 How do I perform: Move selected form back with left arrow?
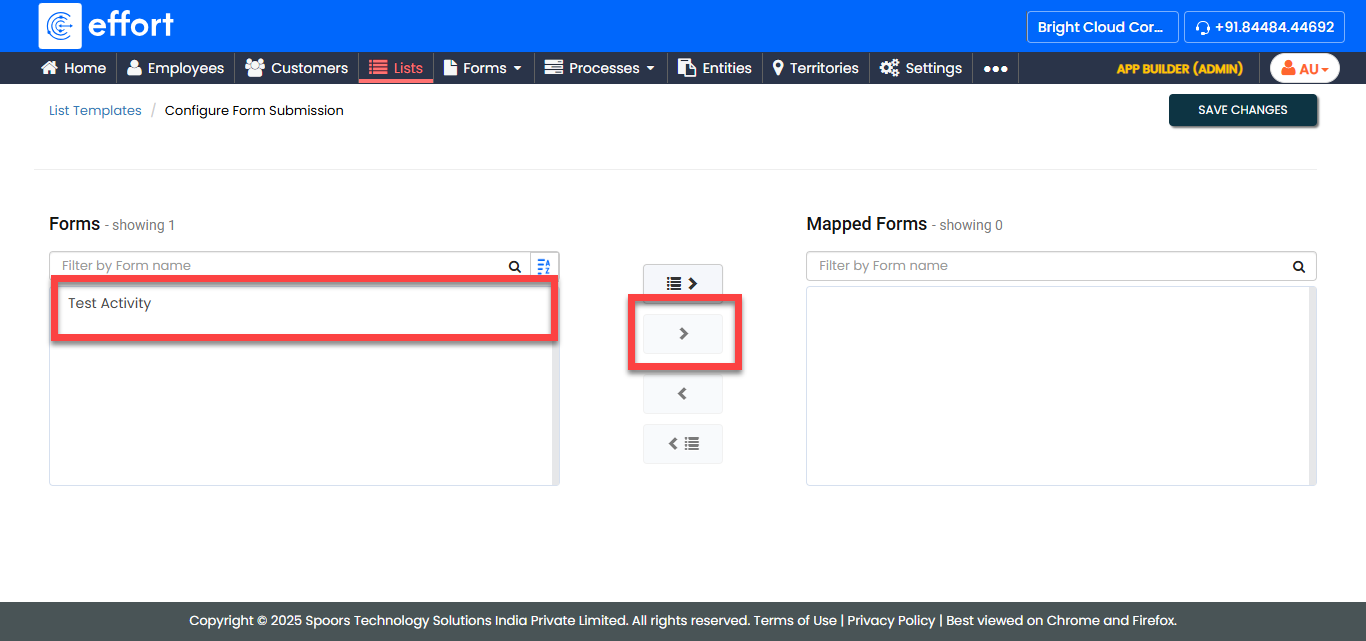(682, 394)
